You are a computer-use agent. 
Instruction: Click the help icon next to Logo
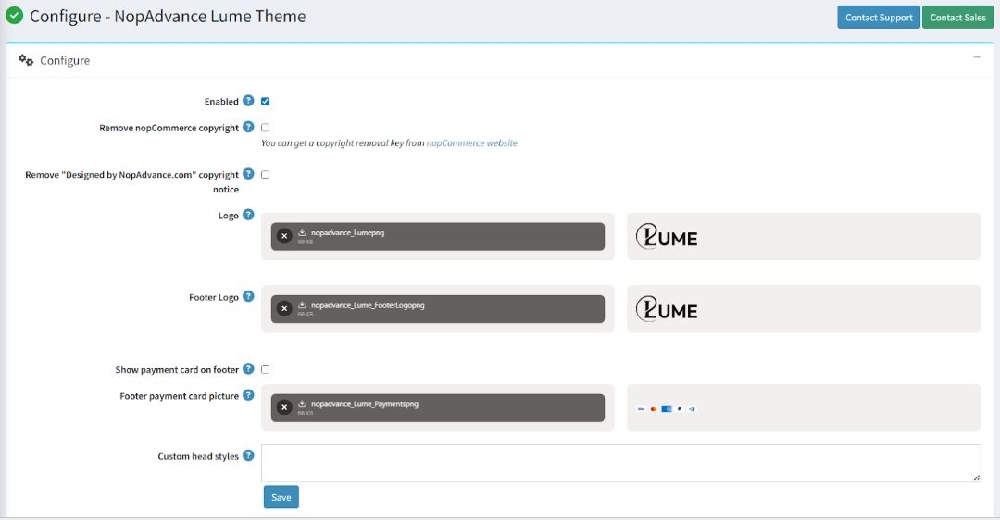point(249,214)
